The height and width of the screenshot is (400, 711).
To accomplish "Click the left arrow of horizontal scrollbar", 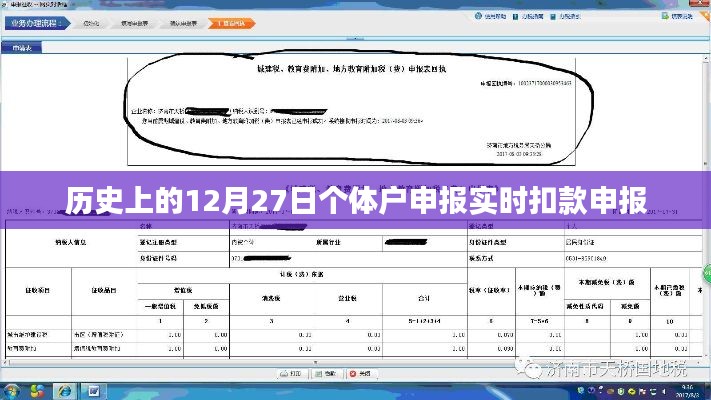I will (5, 362).
